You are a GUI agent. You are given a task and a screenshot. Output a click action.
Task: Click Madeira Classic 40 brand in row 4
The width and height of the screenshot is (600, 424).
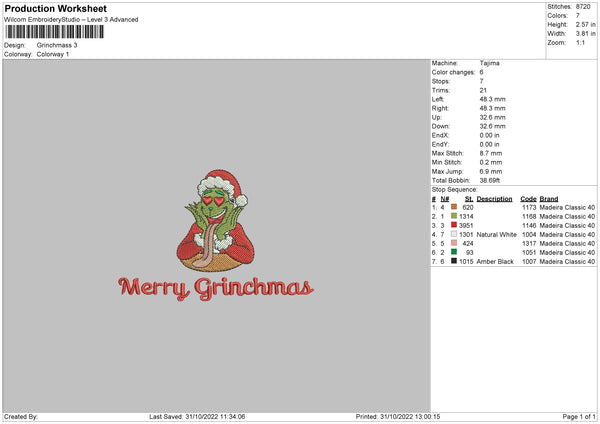pyautogui.click(x=567, y=235)
